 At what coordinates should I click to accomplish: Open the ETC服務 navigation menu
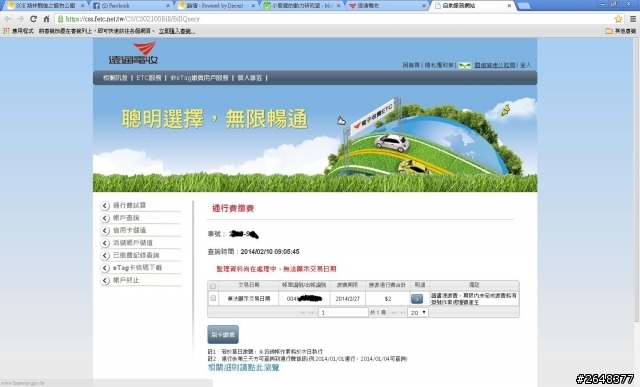coord(149,78)
